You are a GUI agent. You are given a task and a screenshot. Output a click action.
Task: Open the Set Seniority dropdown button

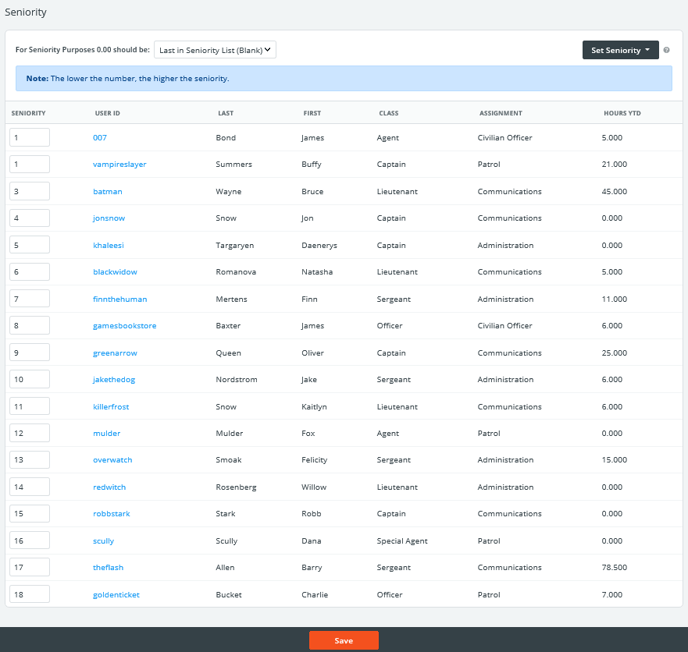pos(620,50)
